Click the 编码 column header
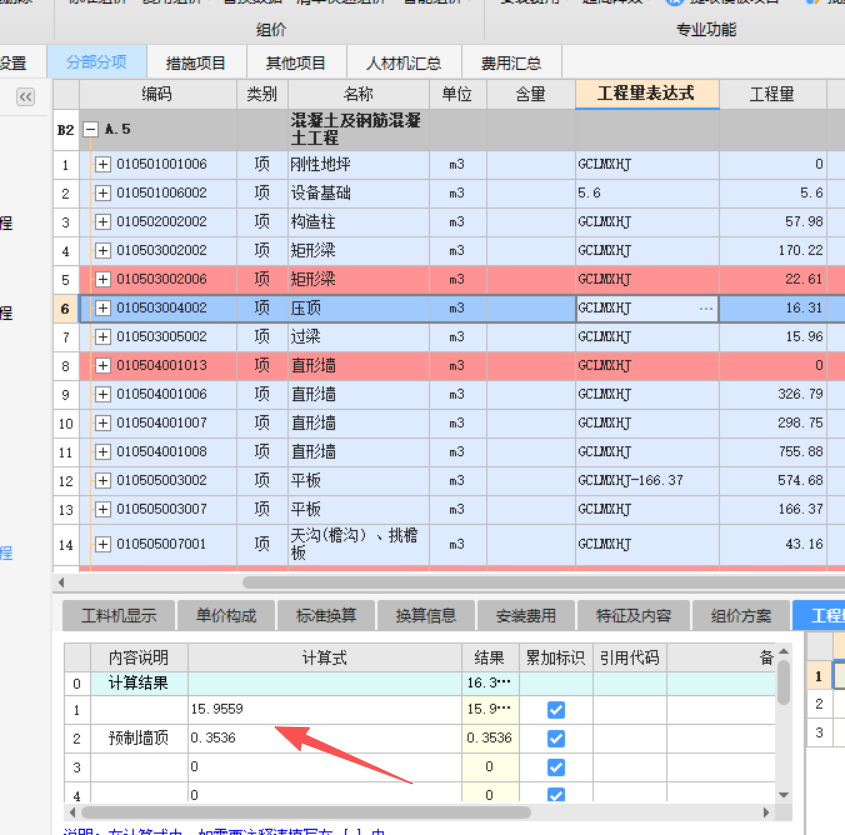The height and width of the screenshot is (835, 845). (x=157, y=94)
